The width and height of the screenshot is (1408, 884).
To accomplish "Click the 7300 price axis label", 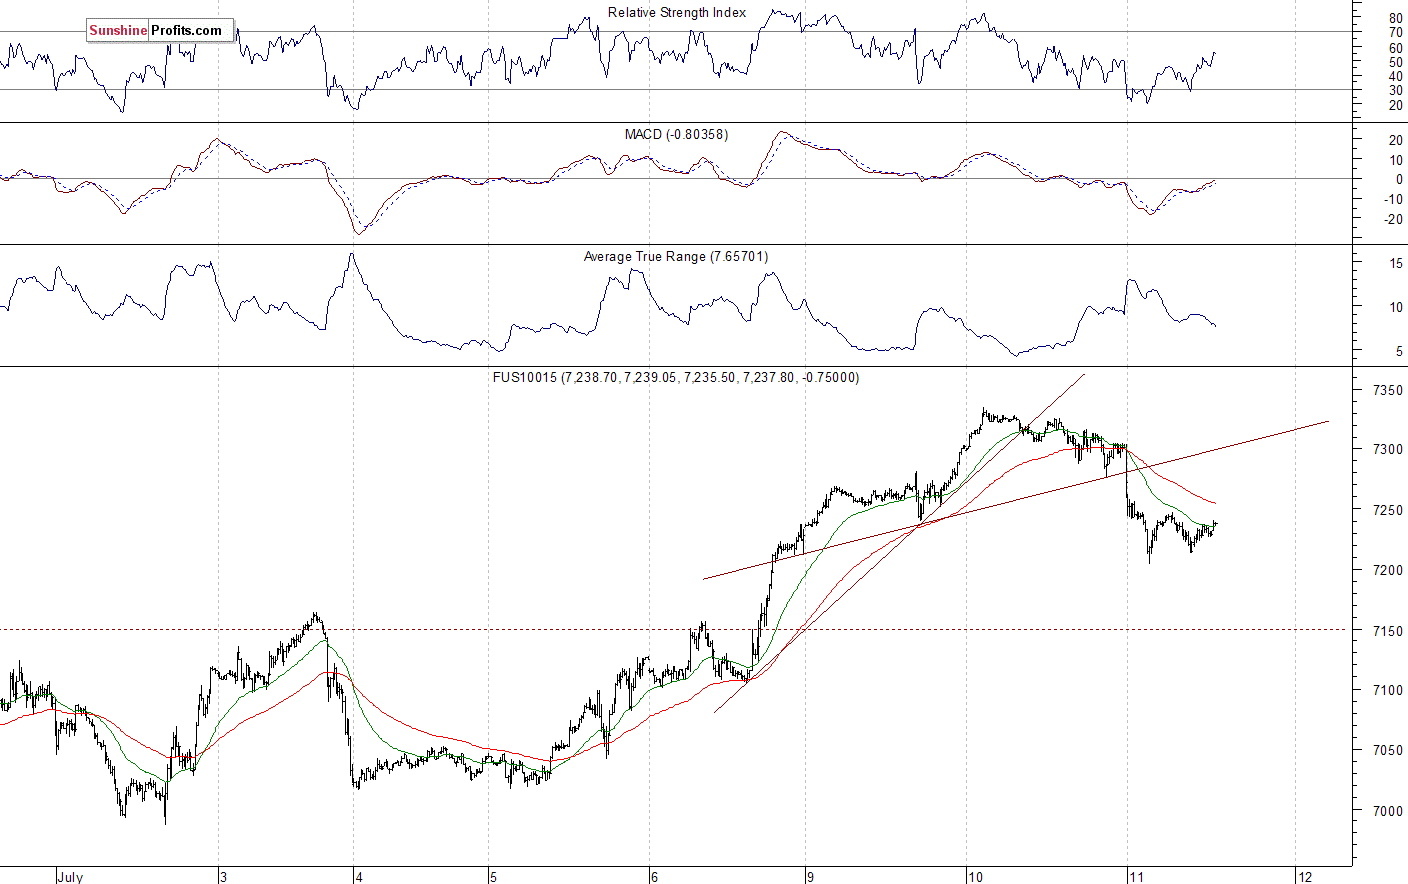I will 1388,450.
